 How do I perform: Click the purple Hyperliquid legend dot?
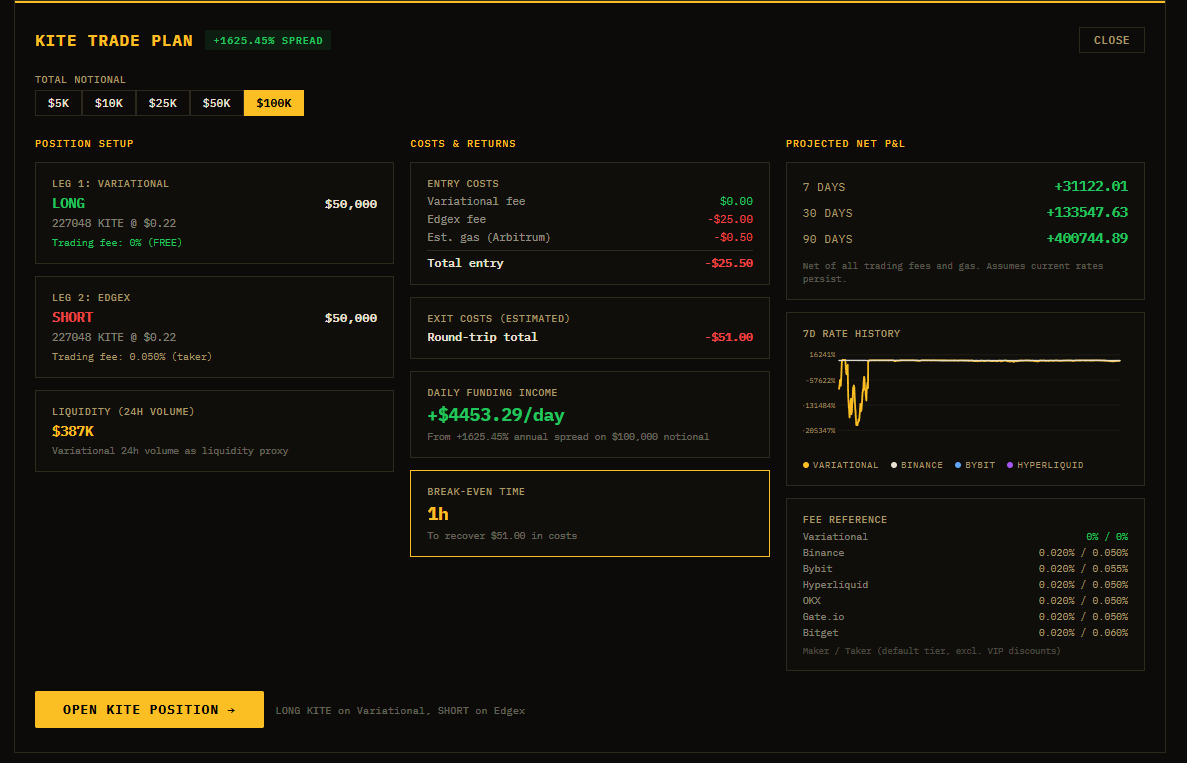click(1010, 465)
